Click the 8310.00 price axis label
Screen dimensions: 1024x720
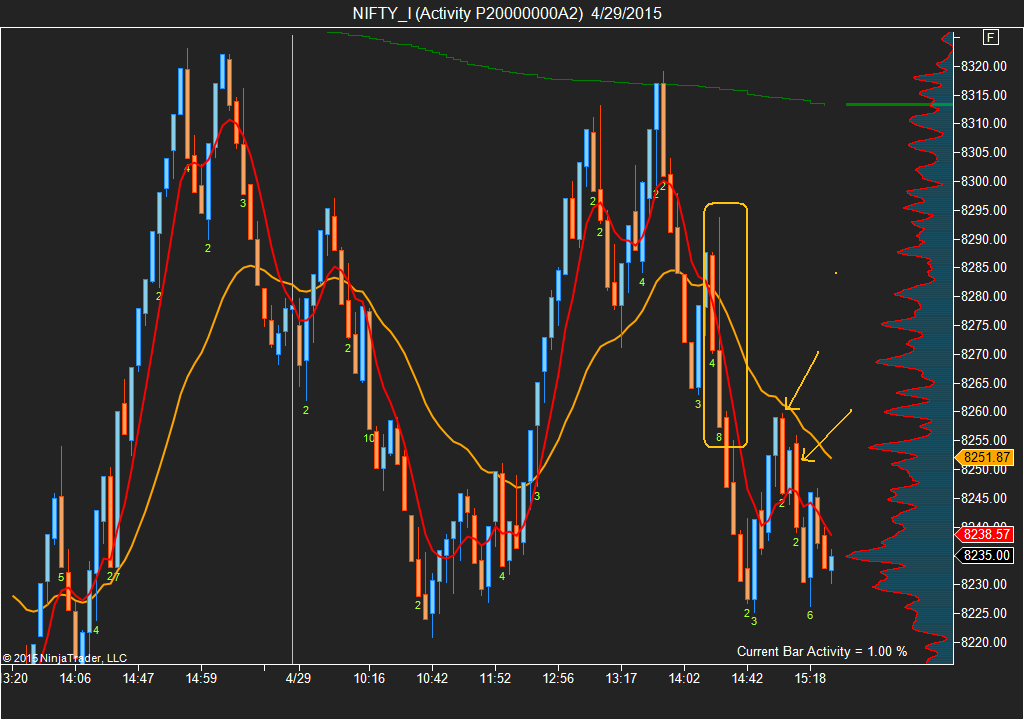(984, 123)
